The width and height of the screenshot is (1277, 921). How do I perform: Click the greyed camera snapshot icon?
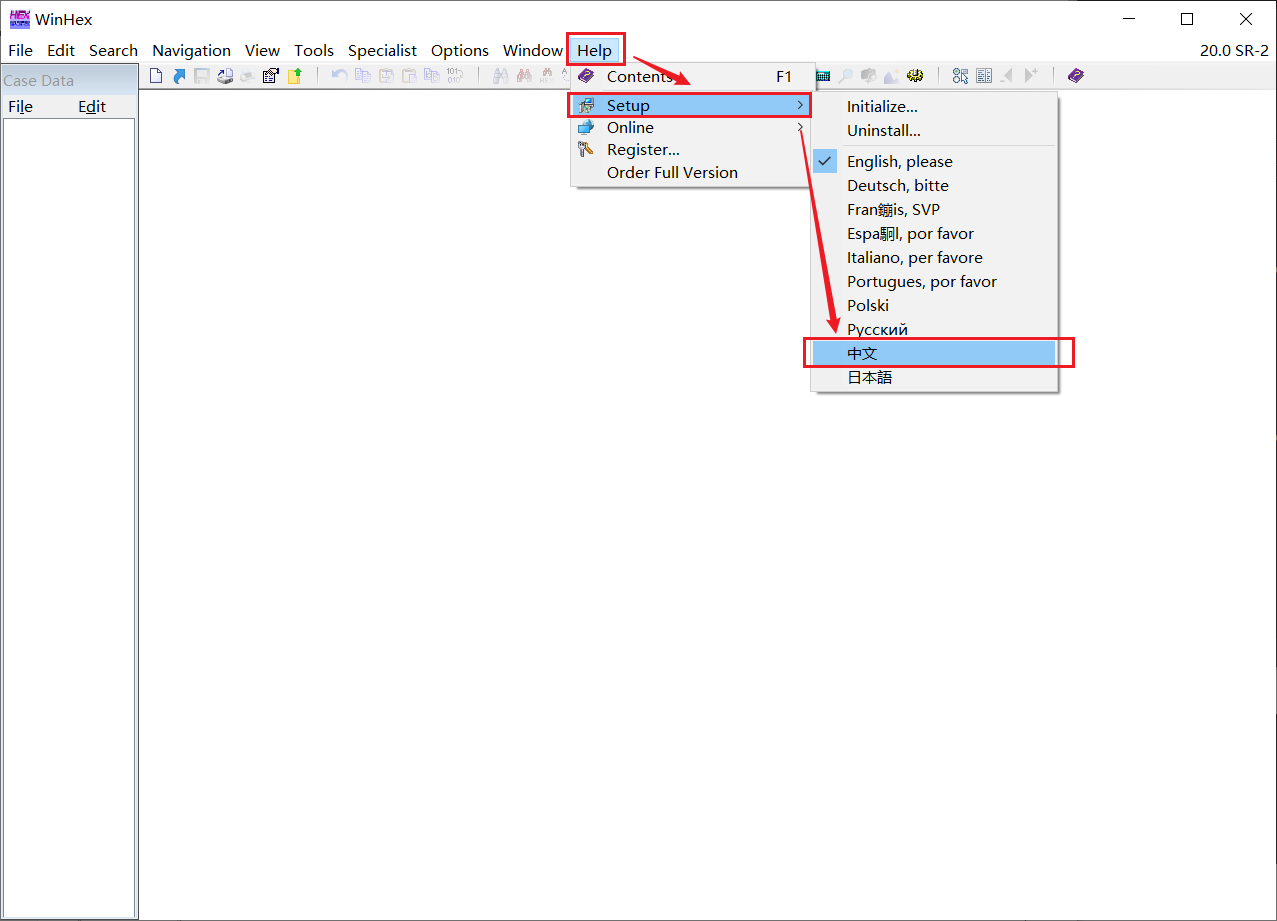click(x=868, y=76)
